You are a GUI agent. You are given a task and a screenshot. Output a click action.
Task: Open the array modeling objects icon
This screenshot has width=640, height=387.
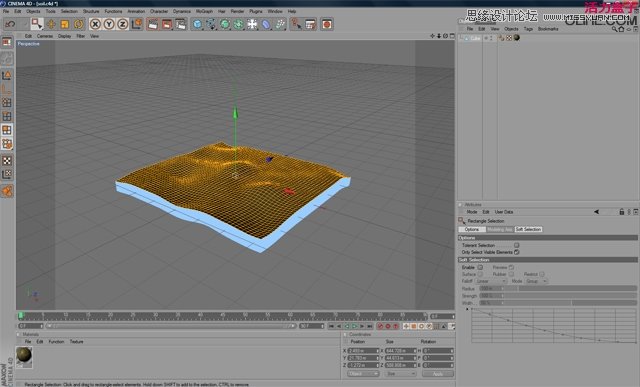238,24
